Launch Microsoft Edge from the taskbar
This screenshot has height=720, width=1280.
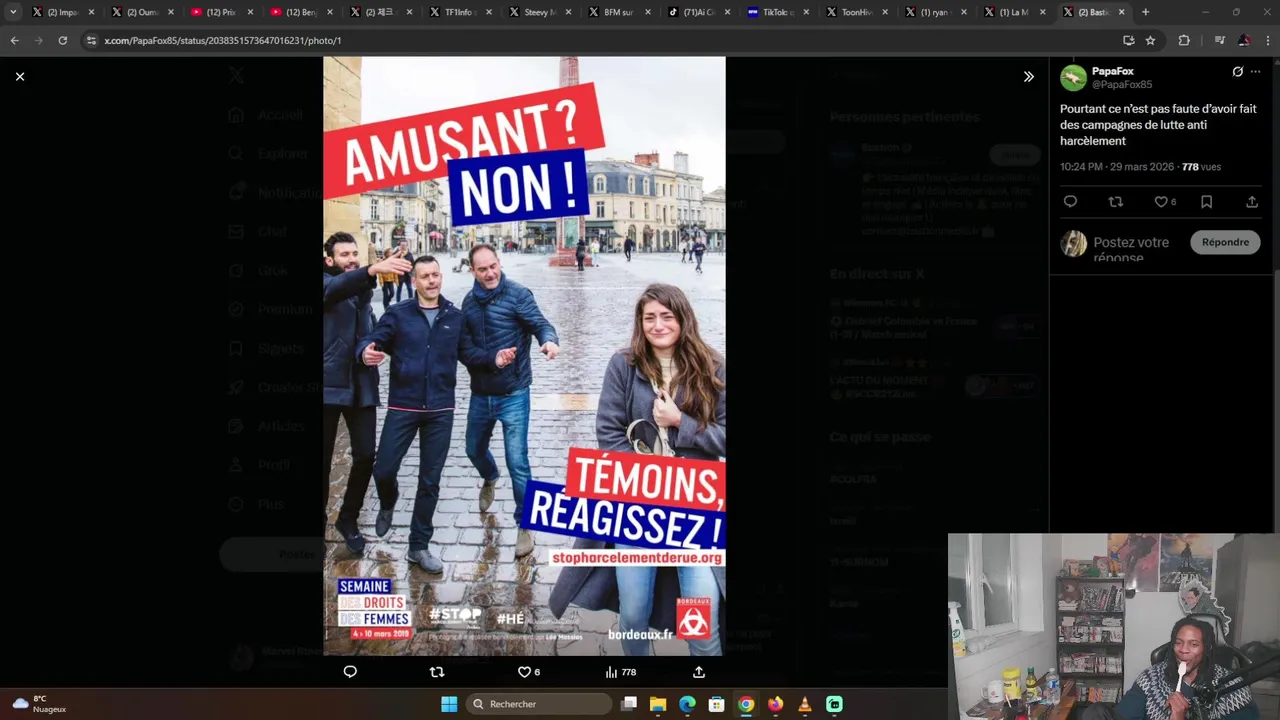(687, 704)
